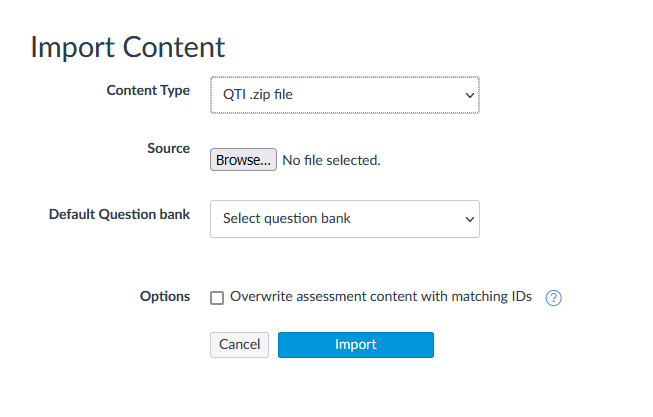Click the word 'IDs' in the overwrite label
653x417 pixels.
522,296
